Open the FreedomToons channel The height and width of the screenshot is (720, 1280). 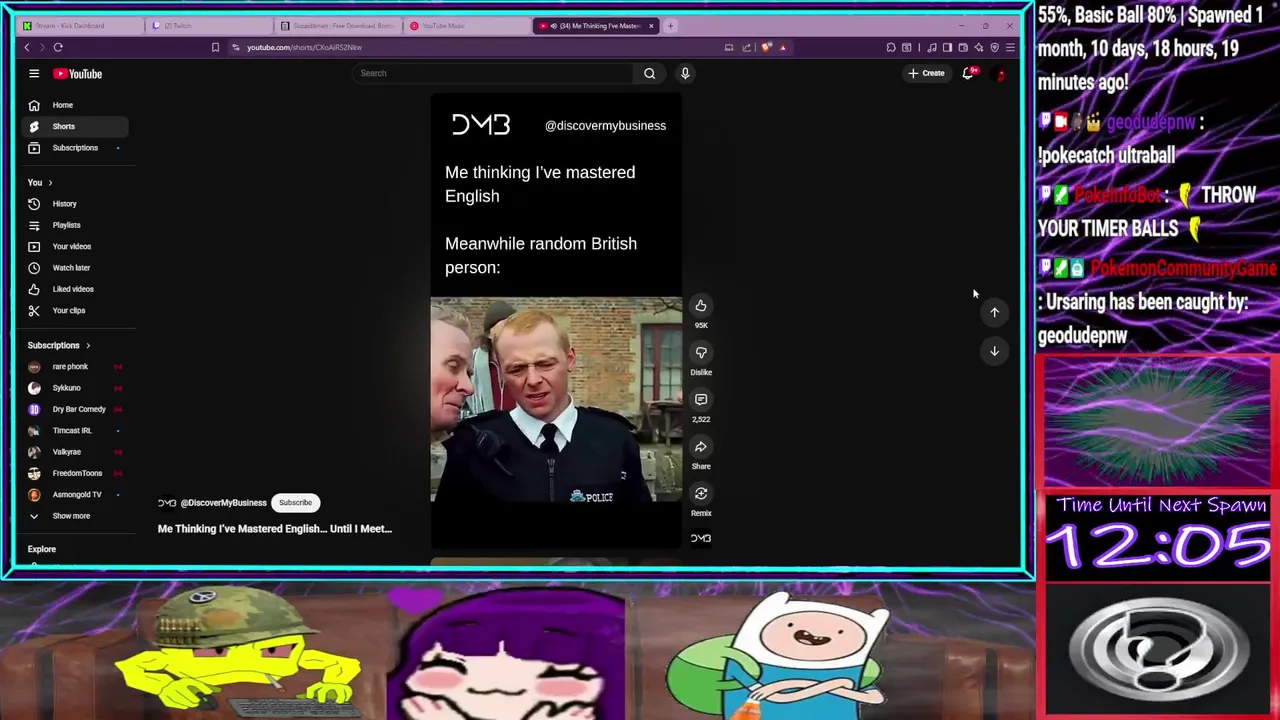74,473
